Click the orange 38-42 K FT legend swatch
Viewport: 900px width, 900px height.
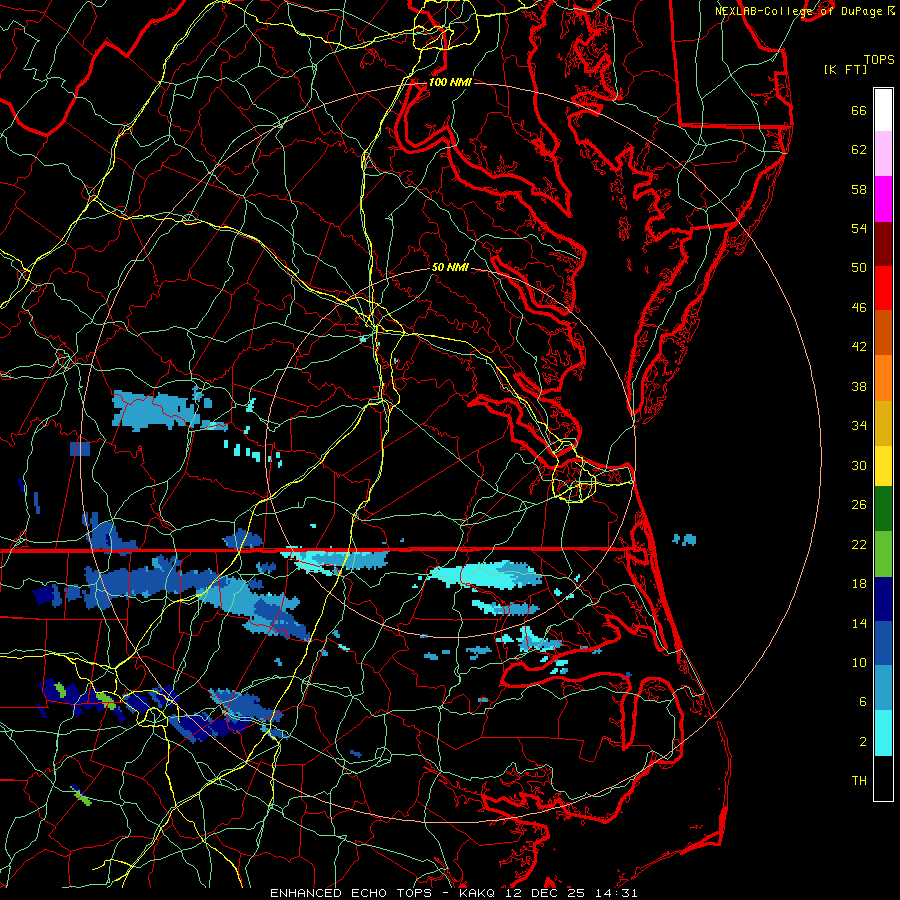point(883,378)
